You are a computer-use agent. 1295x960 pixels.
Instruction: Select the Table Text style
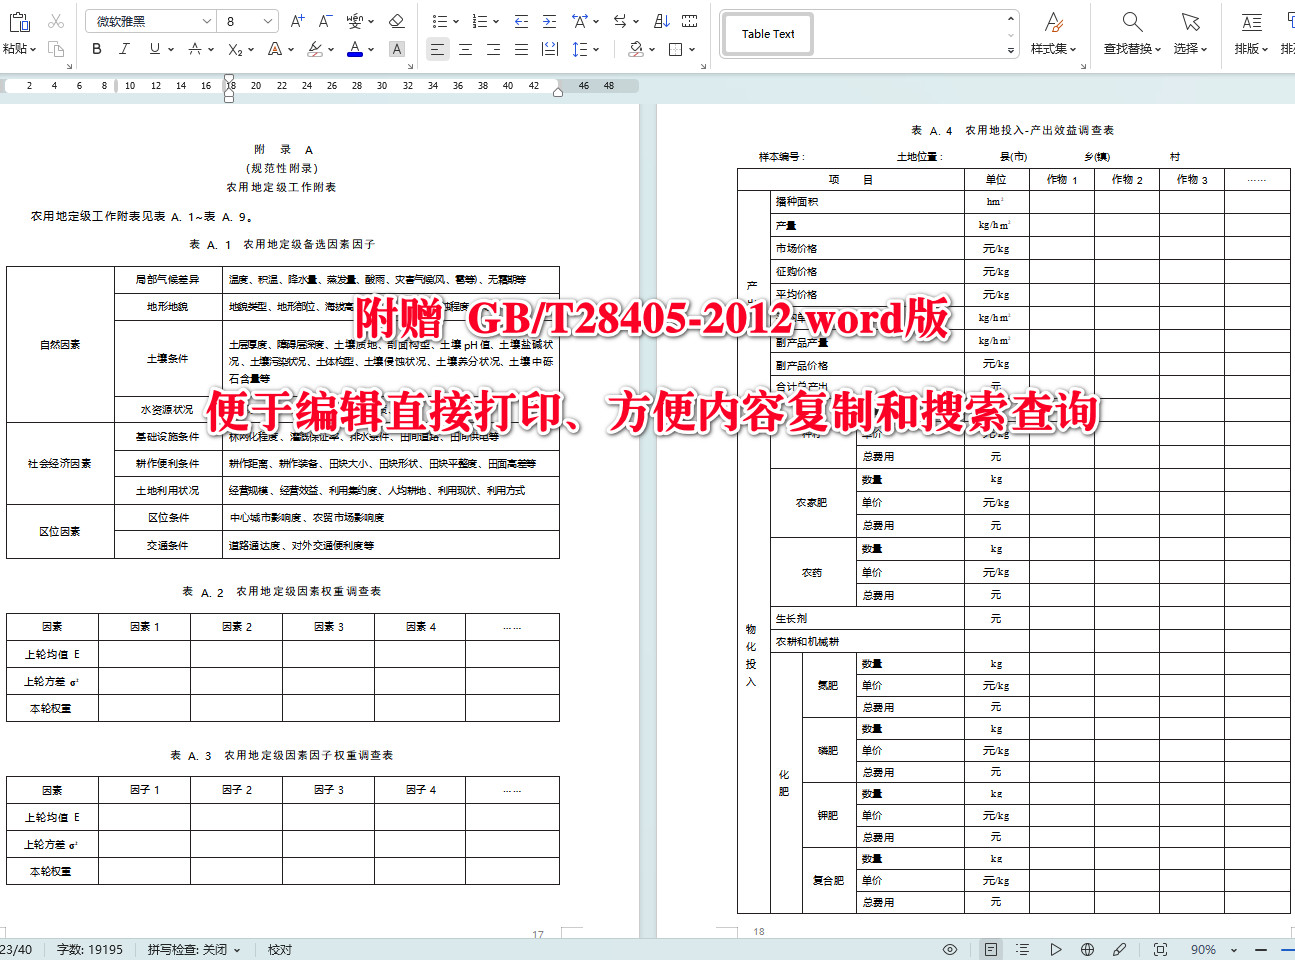coord(767,33)
